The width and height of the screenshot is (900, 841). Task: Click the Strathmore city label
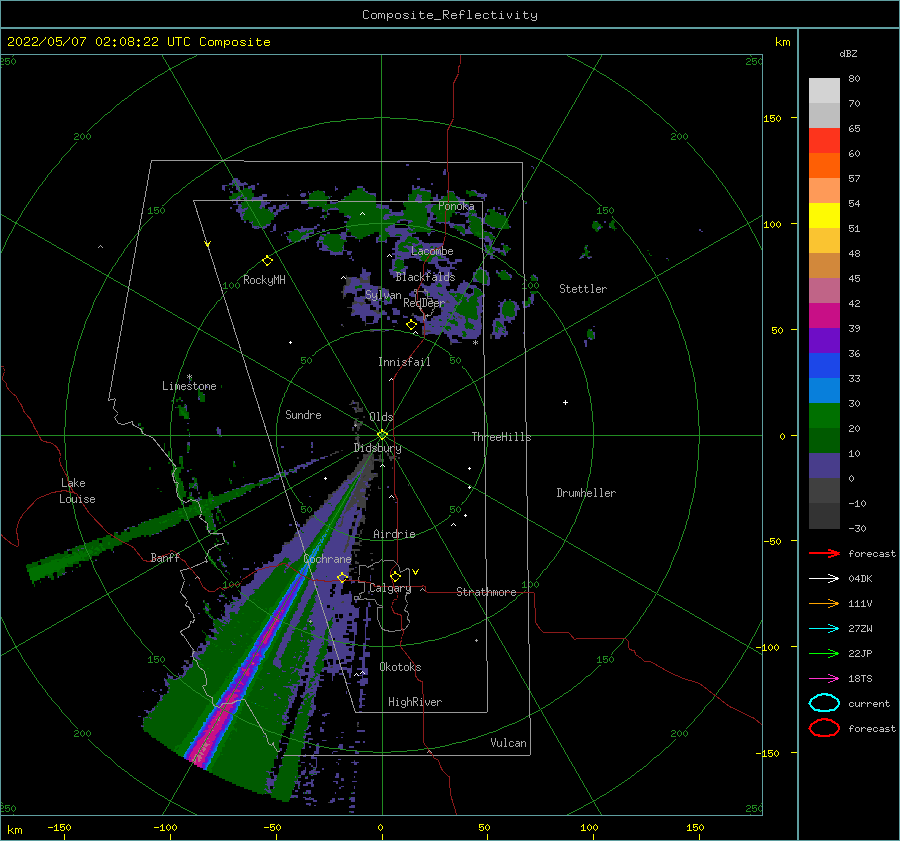click(486, 592)
